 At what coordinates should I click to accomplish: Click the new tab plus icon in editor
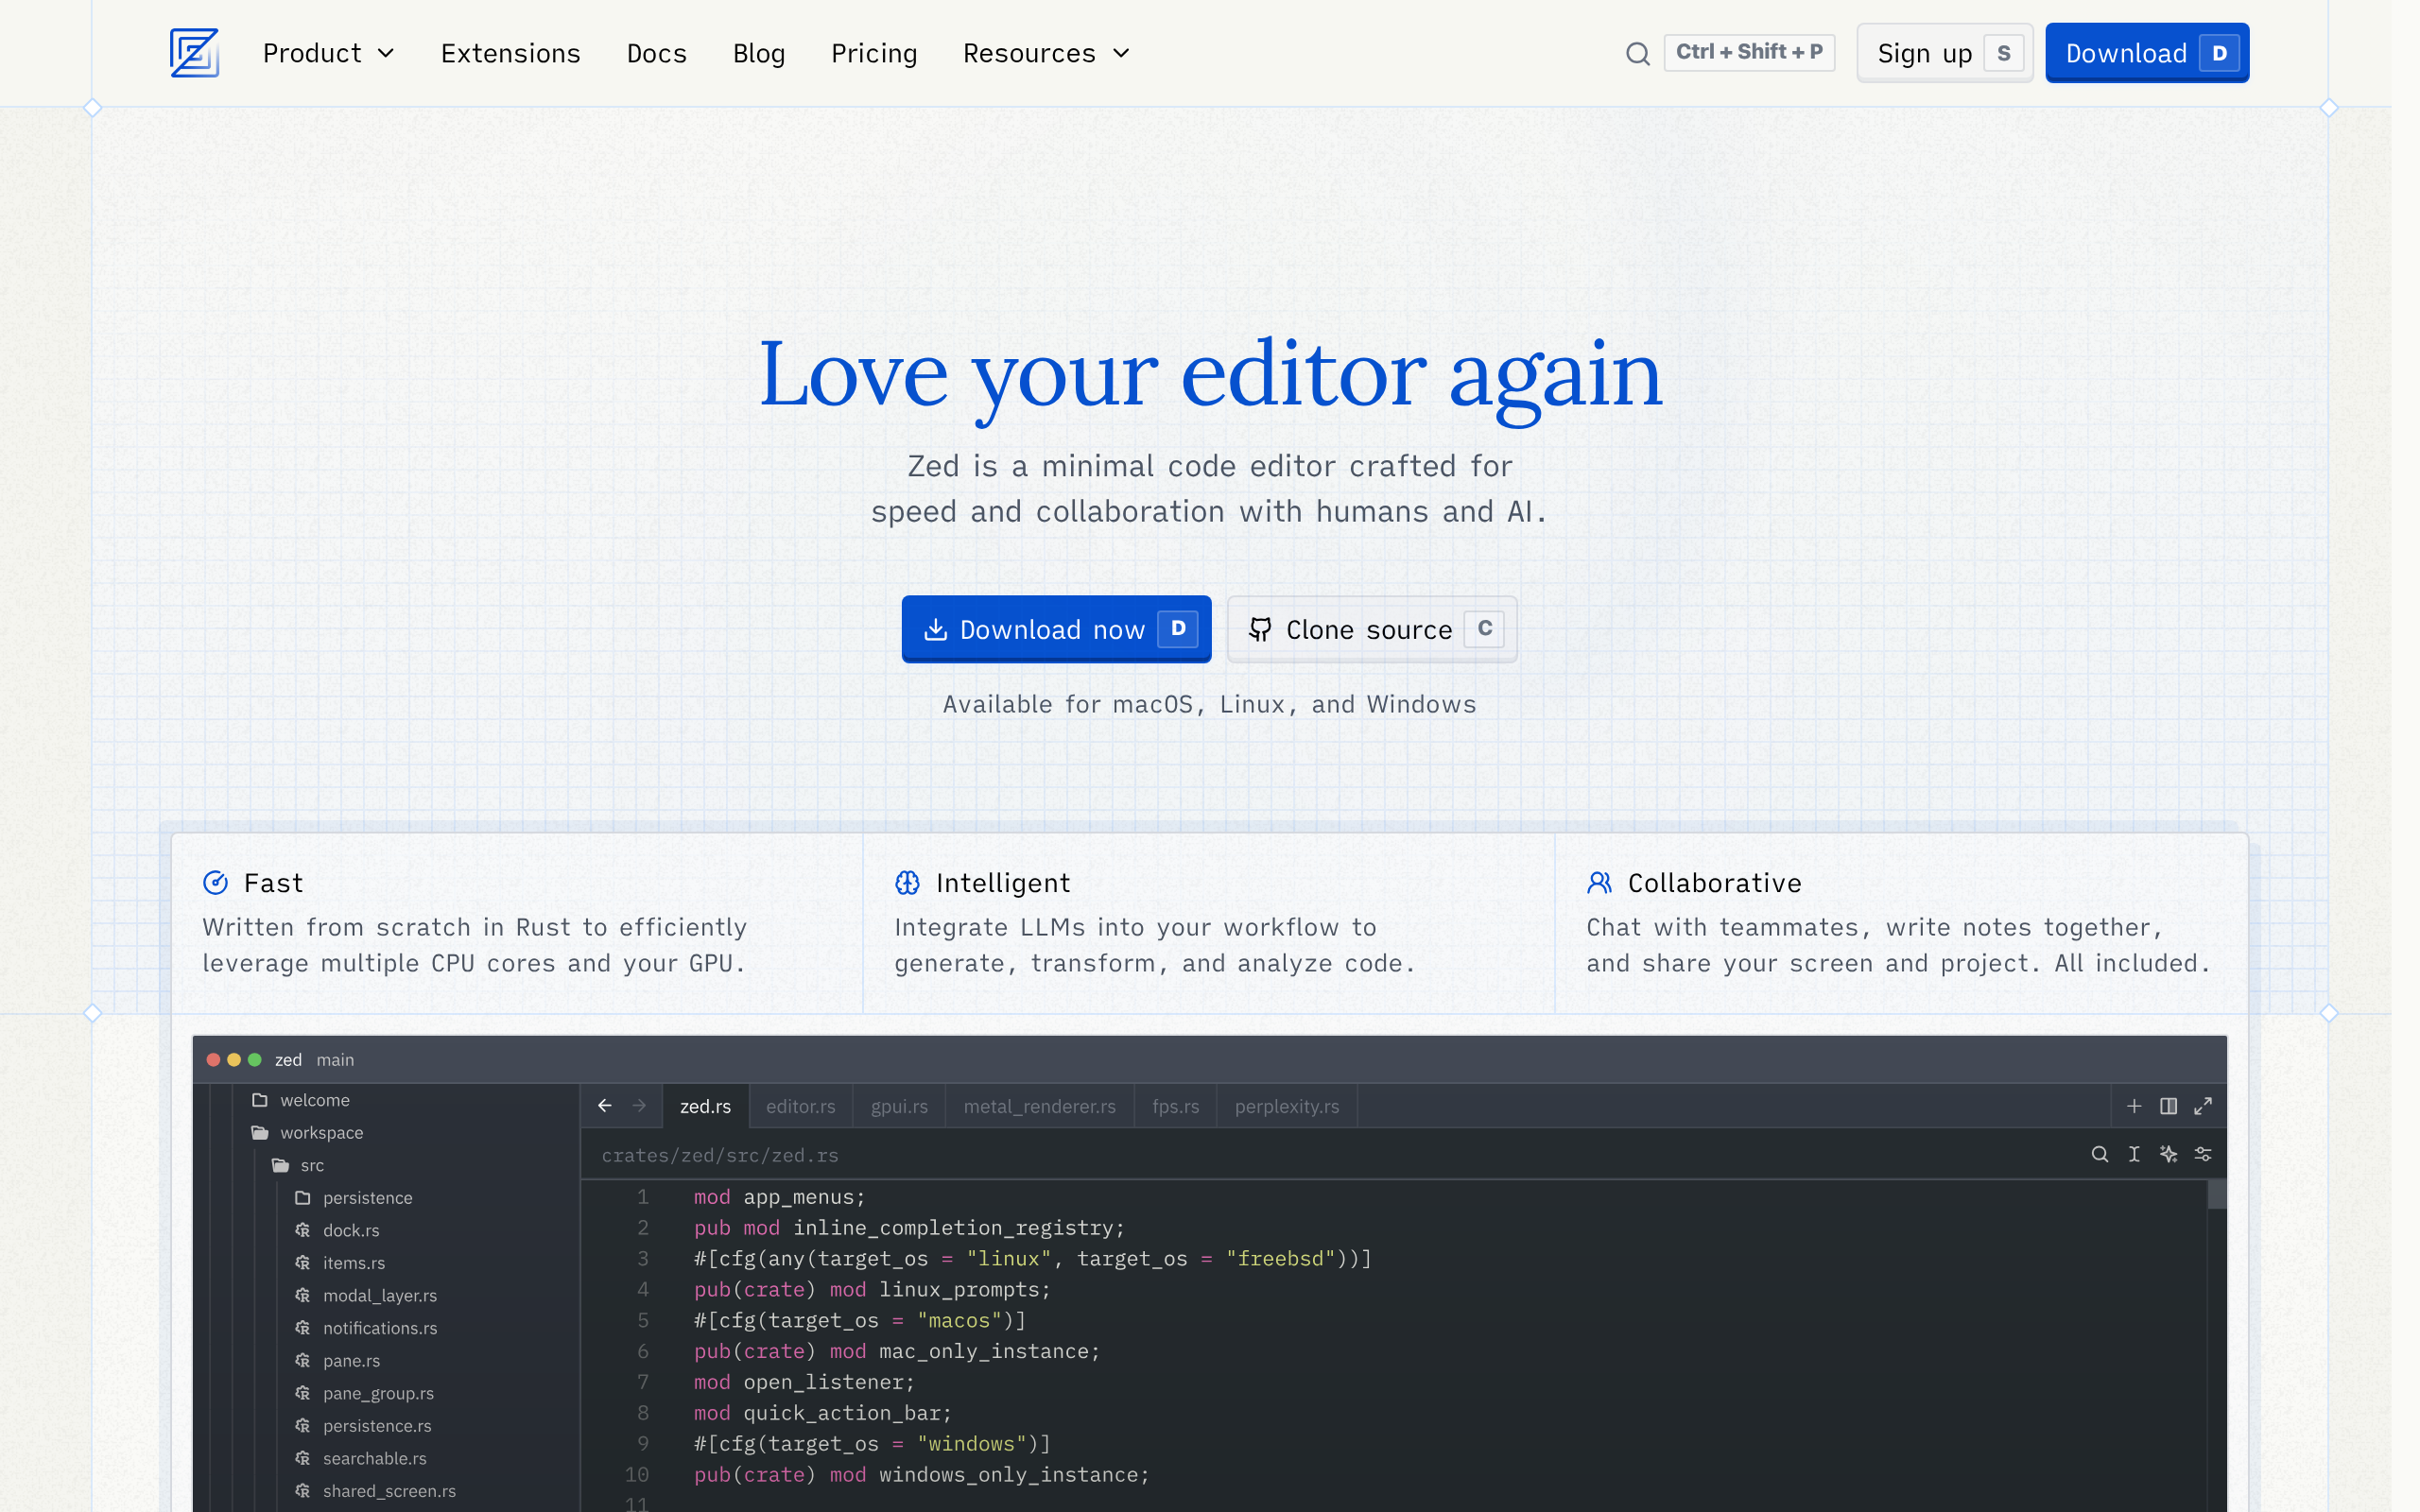pyautogui.click(x=2133, y=1106)
